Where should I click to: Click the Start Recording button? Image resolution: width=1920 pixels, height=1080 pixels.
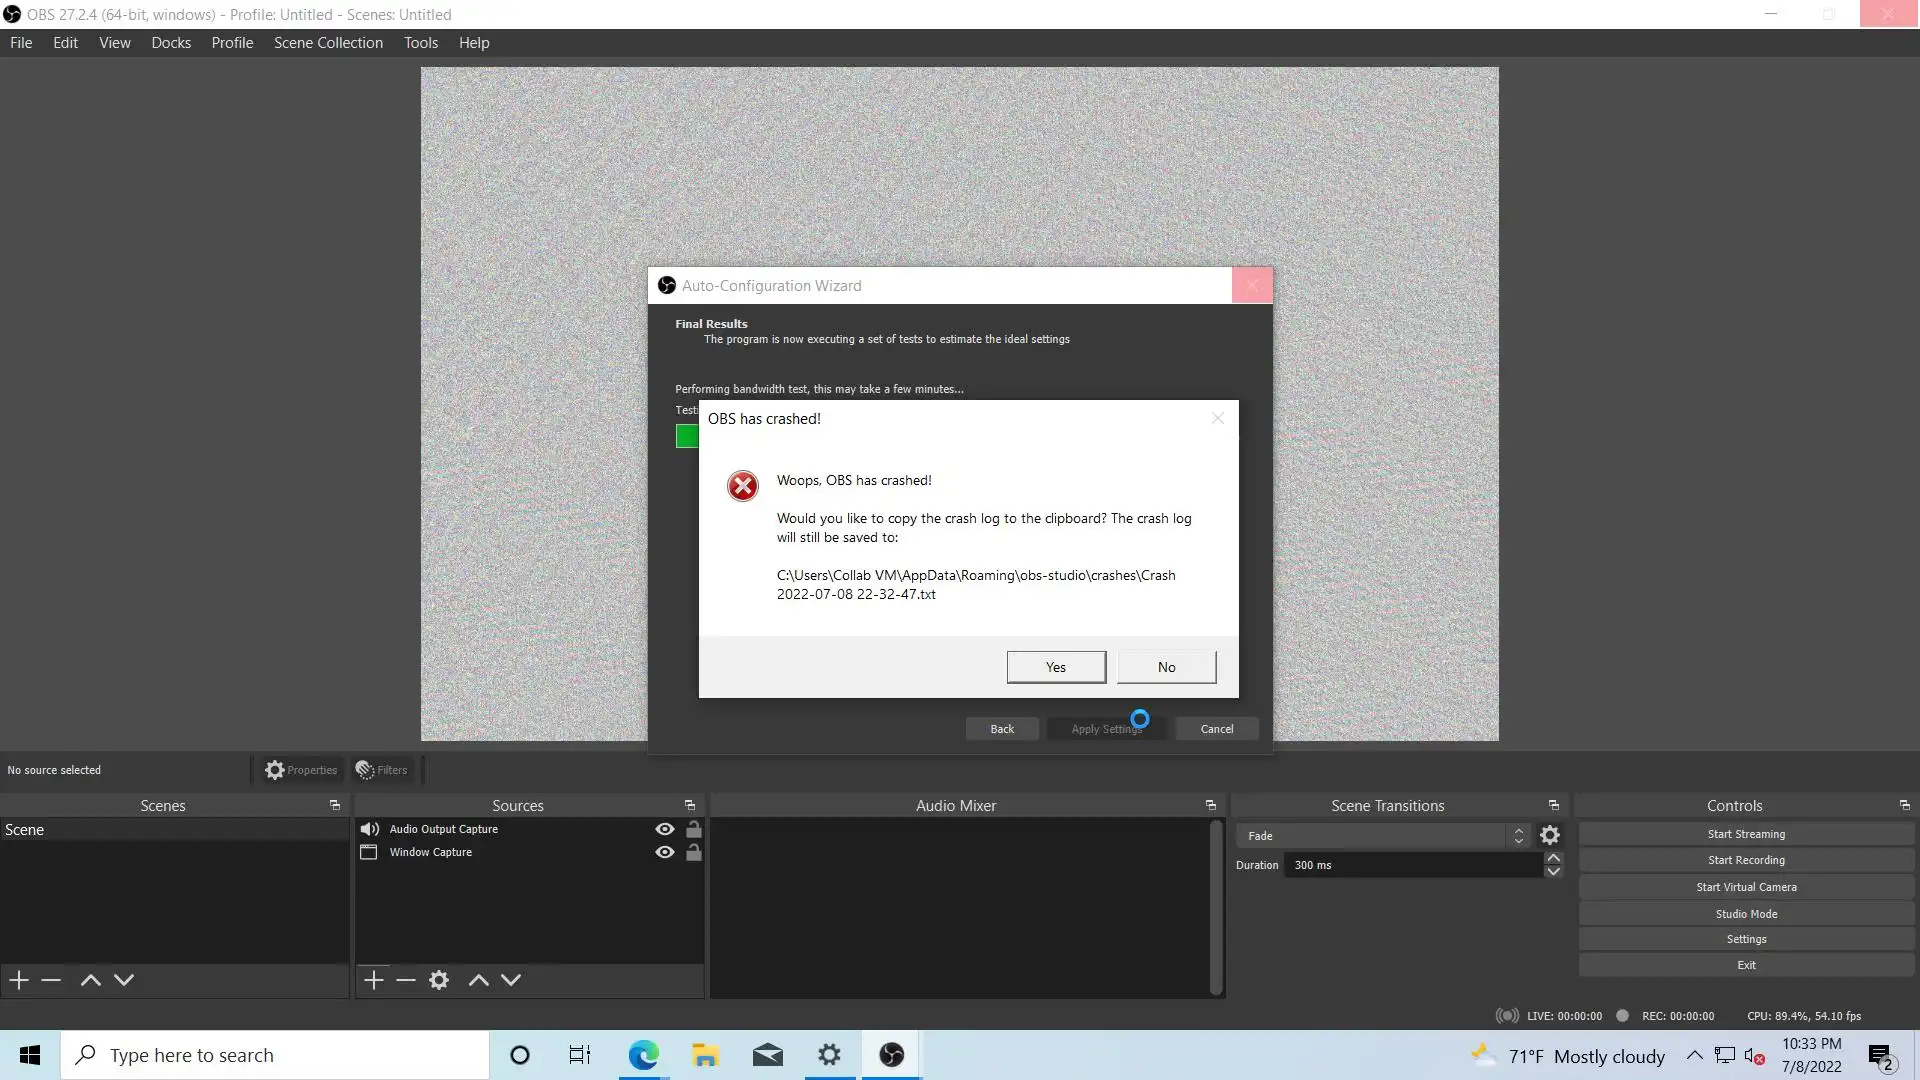coord(1746,860)
